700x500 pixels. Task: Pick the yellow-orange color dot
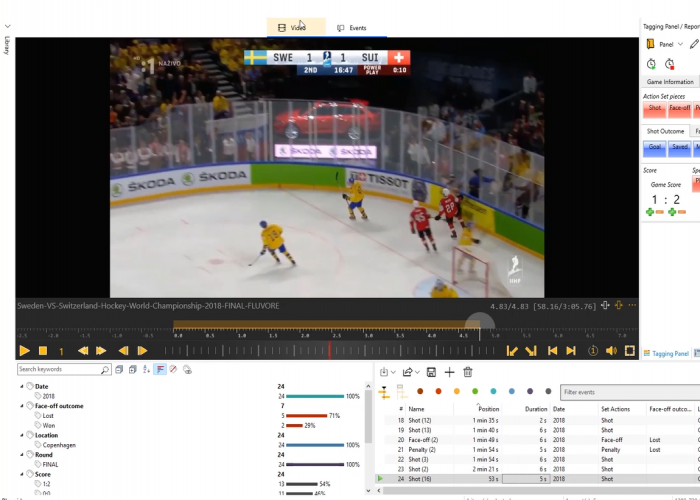pyautogui.click(x=457, y=392)
